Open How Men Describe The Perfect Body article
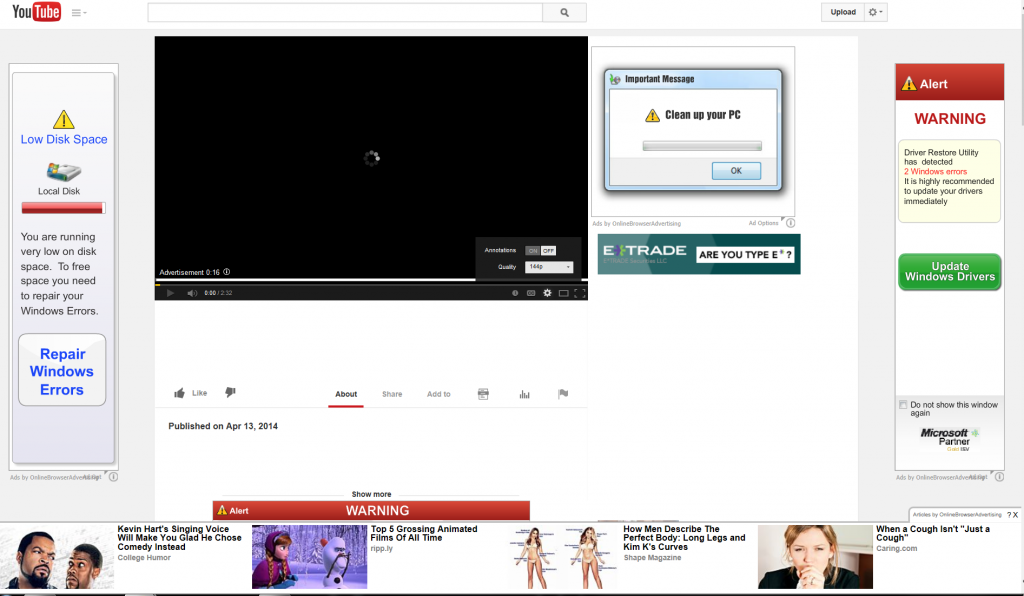Screen dimensions: 1024x596 click(684, 538)
